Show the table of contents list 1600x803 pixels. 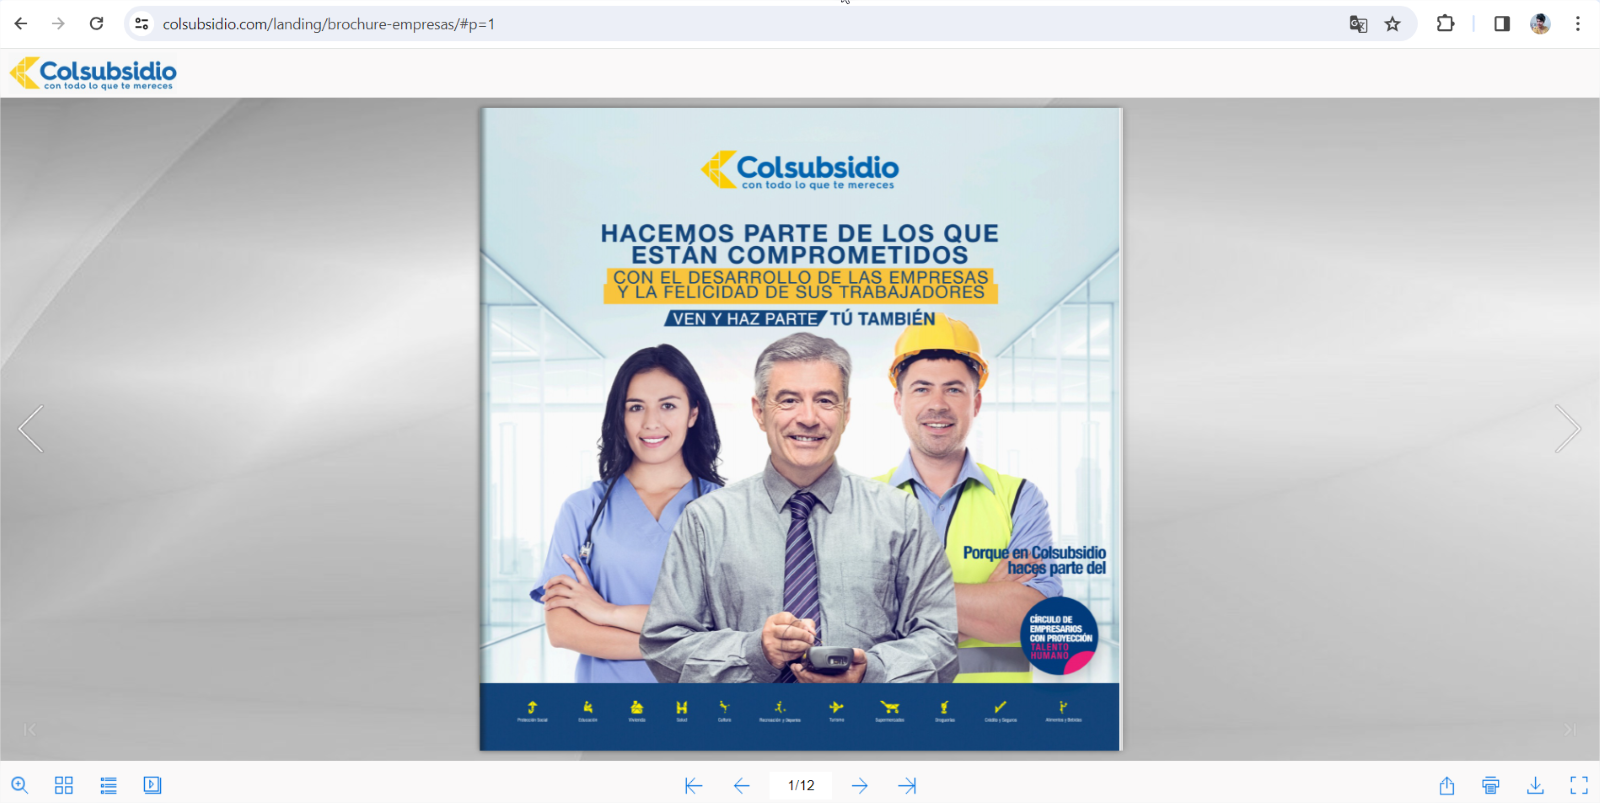point(108,785)
